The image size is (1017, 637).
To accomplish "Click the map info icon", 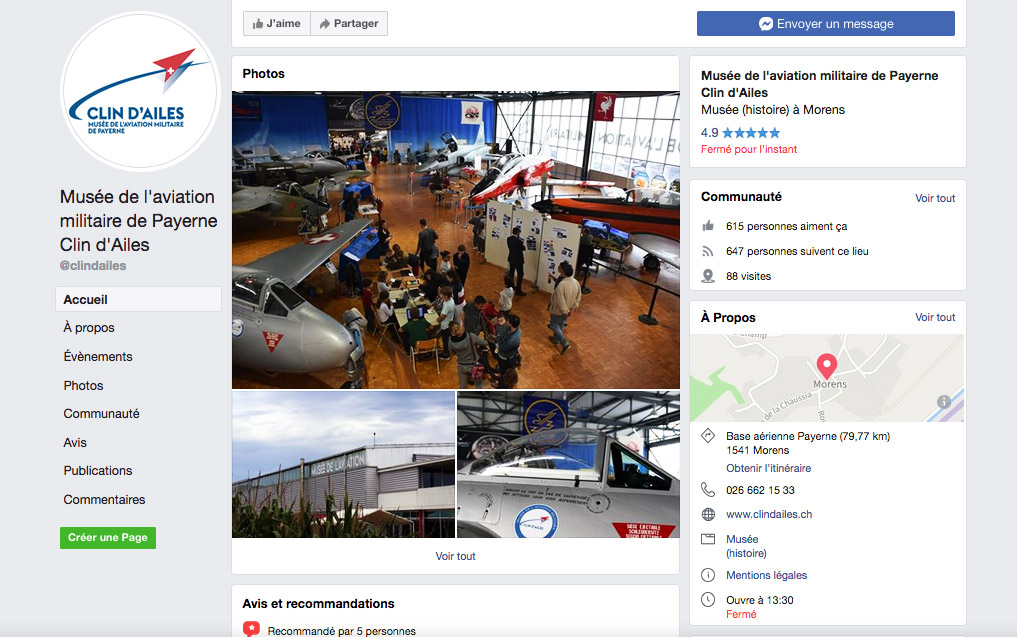I will point(944,402).
